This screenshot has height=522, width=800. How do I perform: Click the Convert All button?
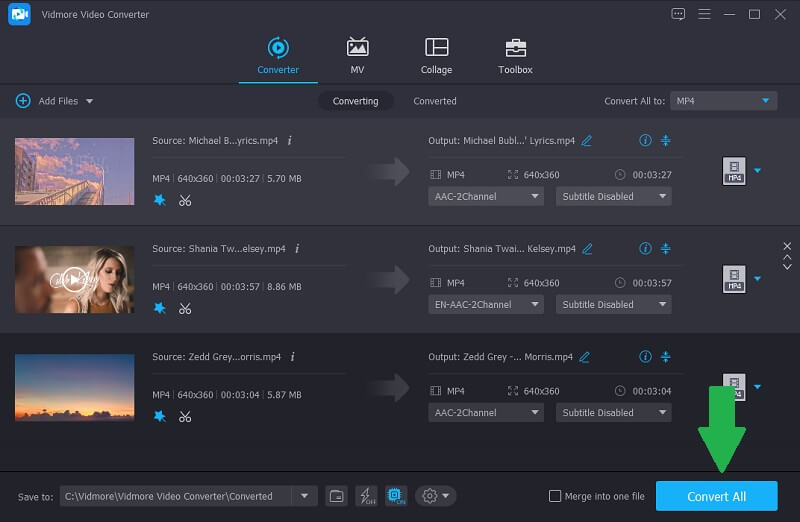point(716,497)
